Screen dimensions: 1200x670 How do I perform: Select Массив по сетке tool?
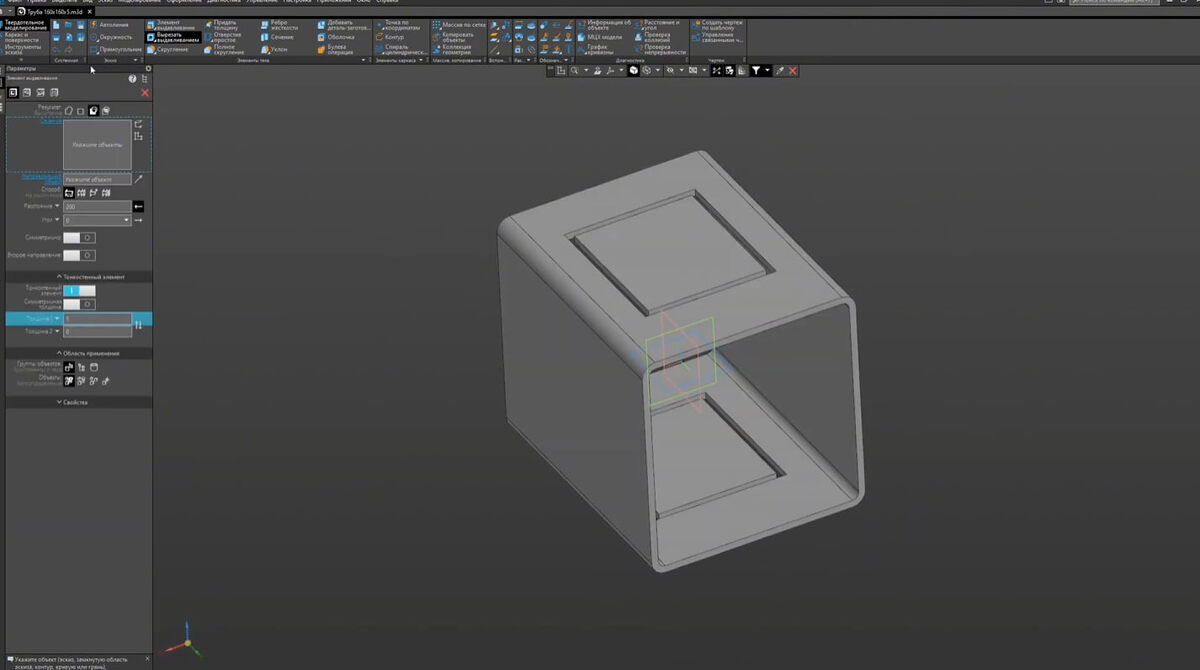click(x=459, y=25)
